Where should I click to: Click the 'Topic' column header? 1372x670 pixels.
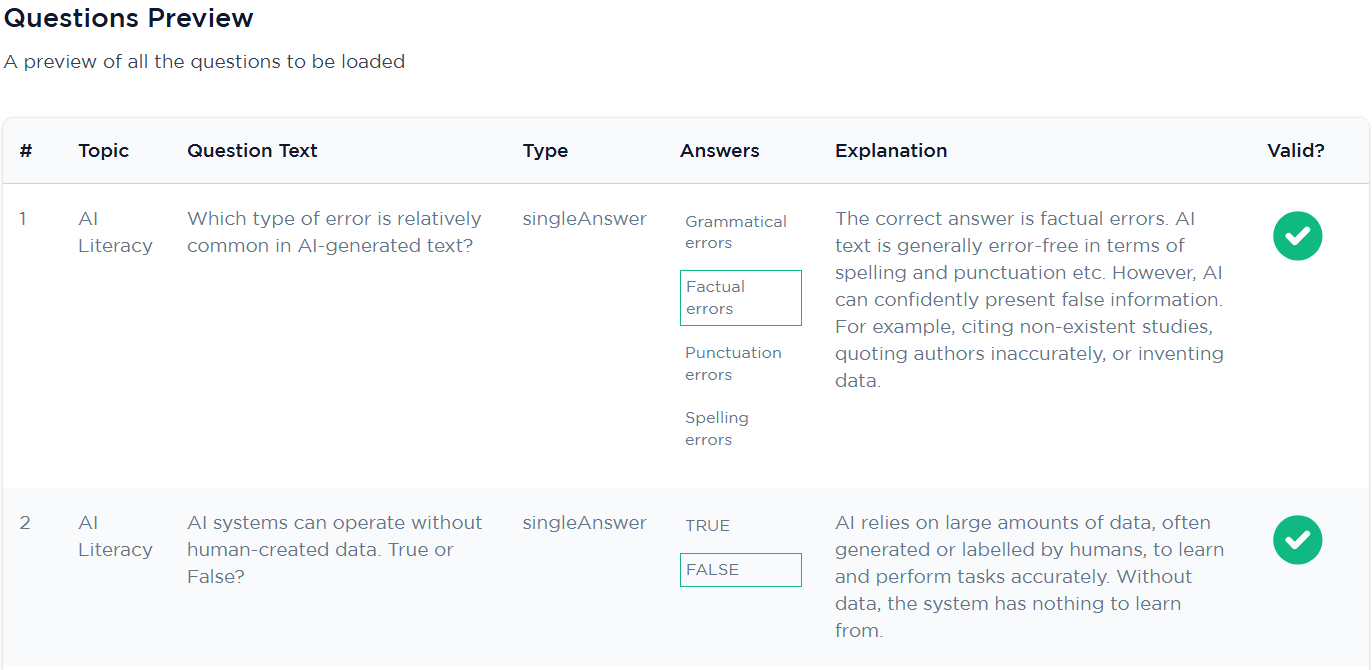pyautogui.click(x=104, y=151)
